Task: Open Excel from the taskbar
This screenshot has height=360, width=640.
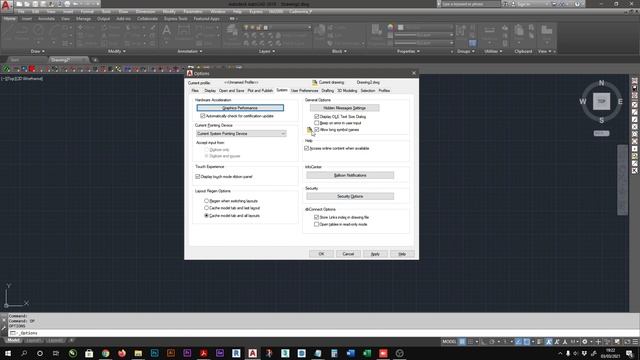Action: (x=367, y=353)
